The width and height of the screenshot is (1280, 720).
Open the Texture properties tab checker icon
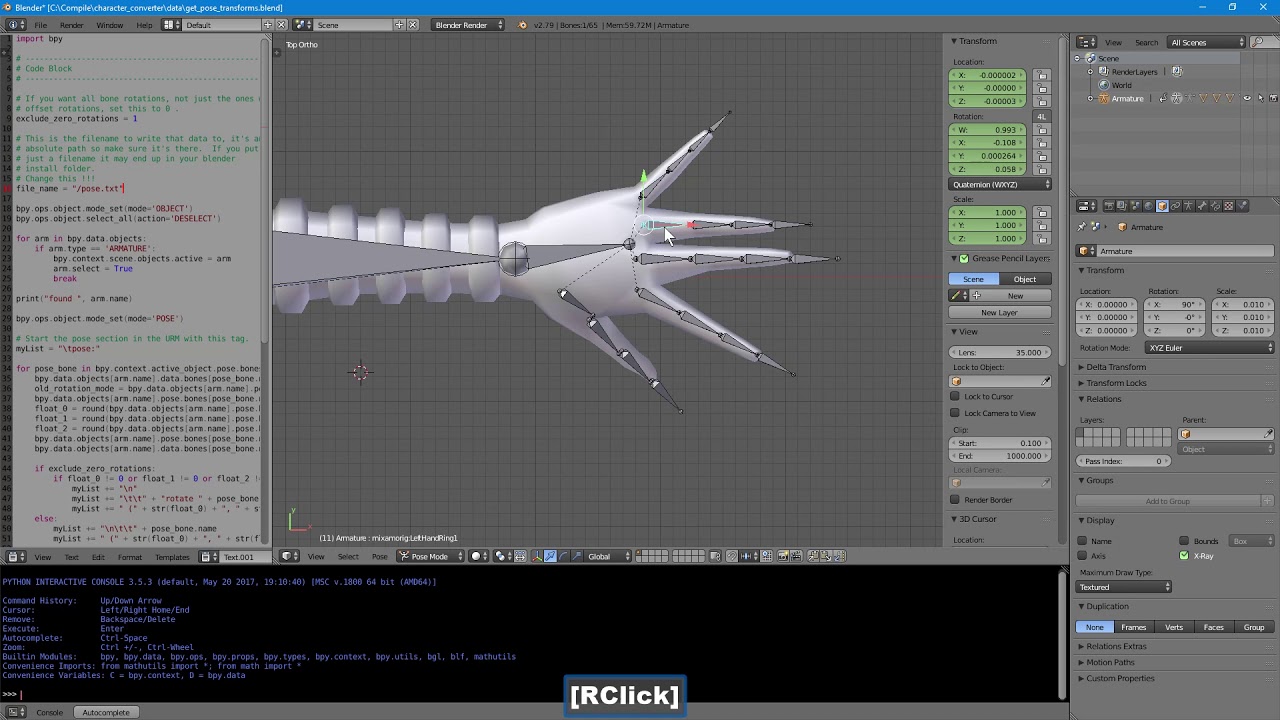point(1228,206)
